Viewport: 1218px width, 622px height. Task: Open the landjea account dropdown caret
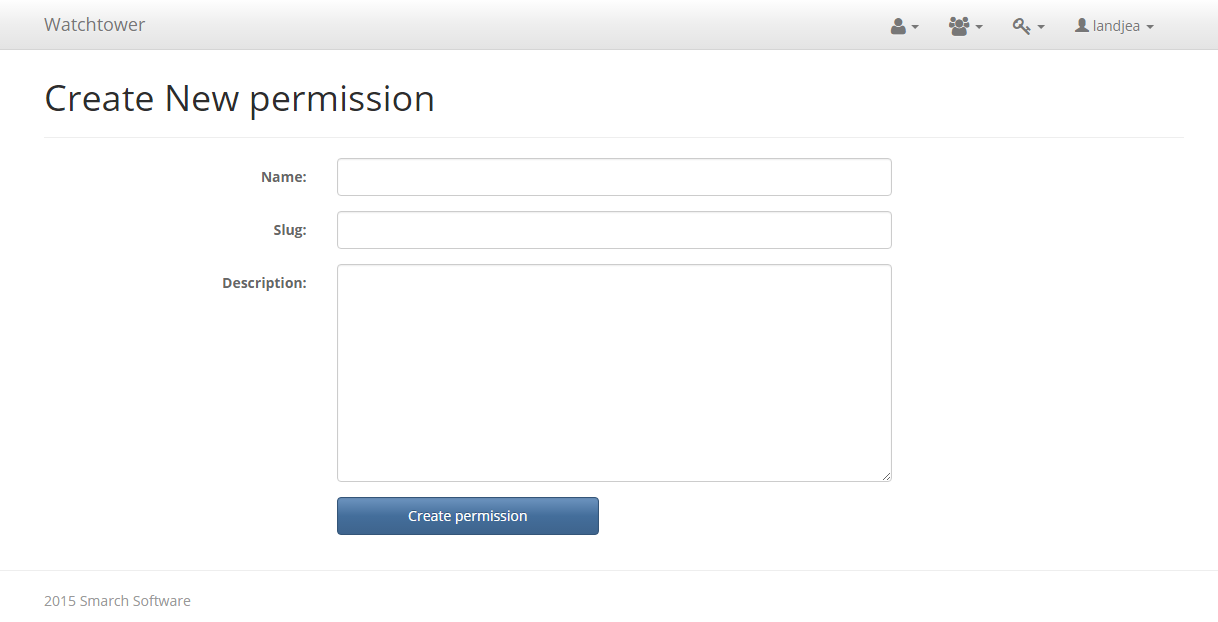(x=1150, y=27)
